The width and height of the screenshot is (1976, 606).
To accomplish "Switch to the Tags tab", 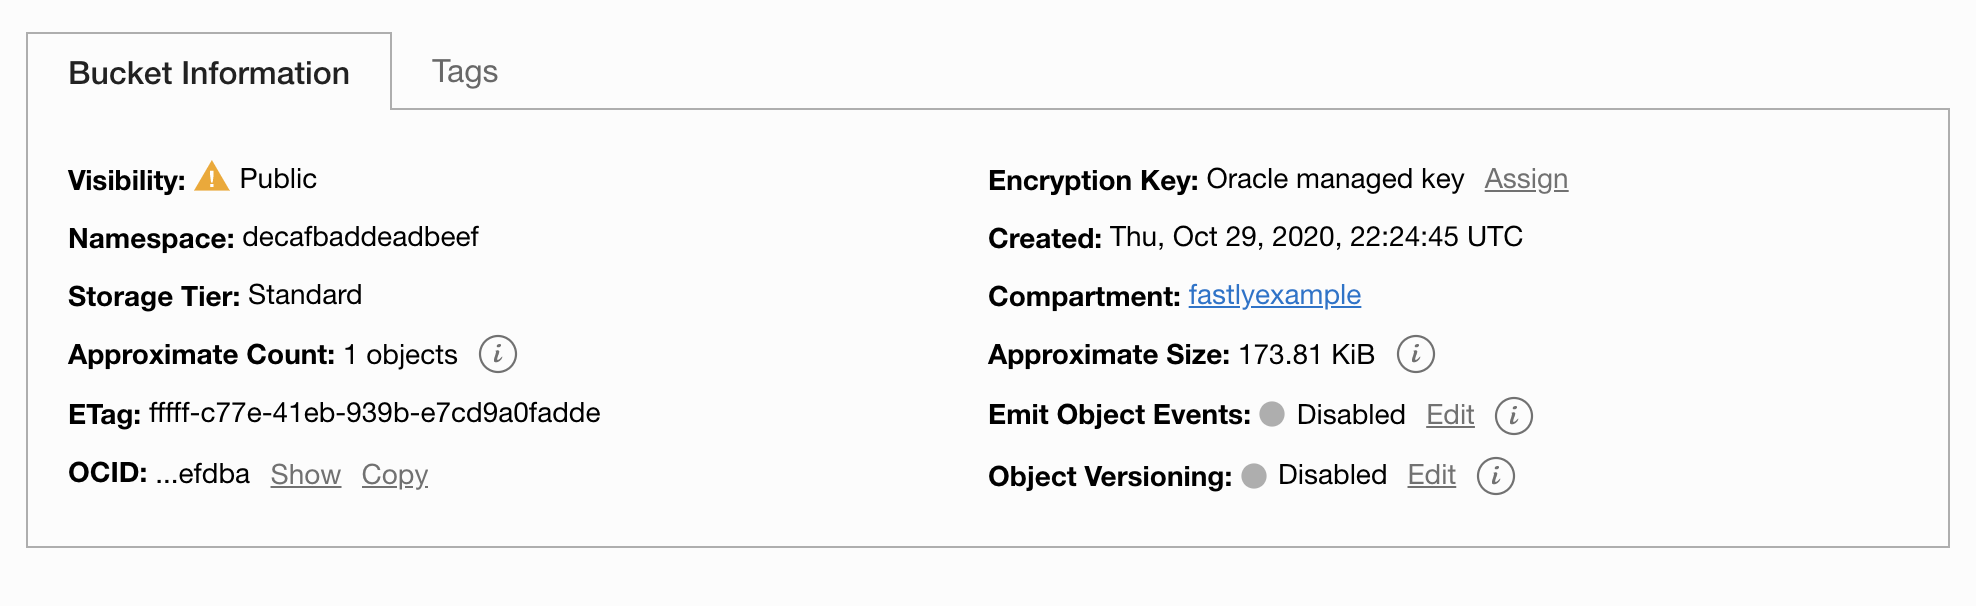I will (x=464, y=70).
